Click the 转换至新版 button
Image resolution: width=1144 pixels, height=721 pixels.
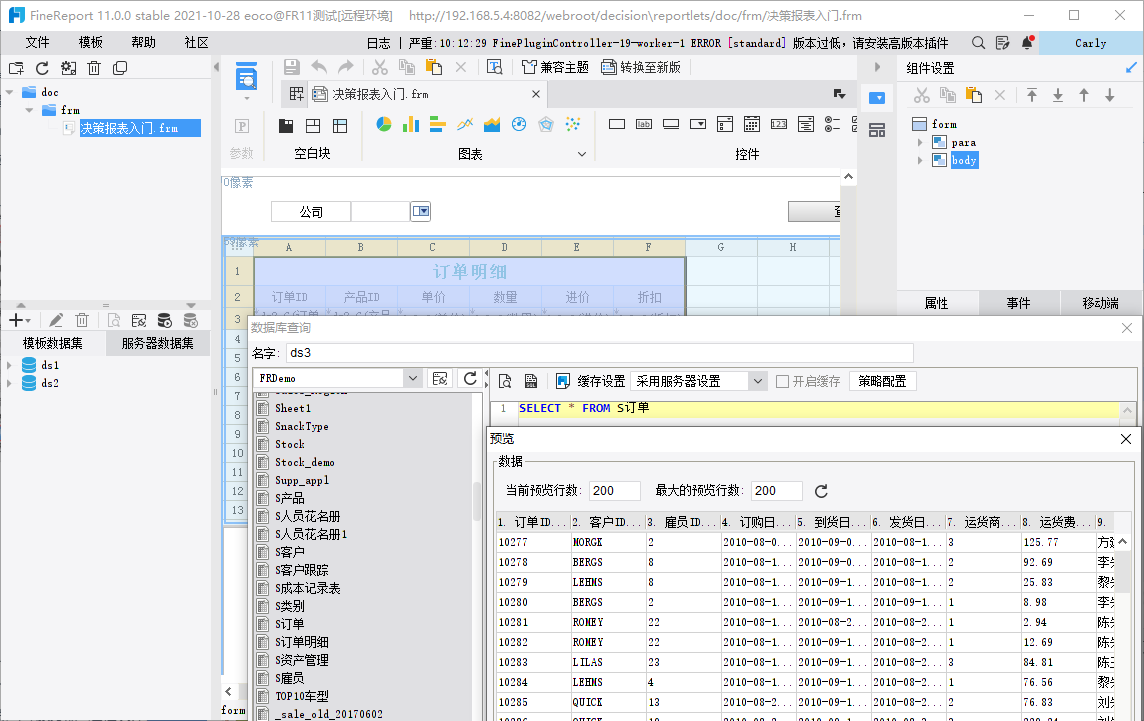pos(641,67)
